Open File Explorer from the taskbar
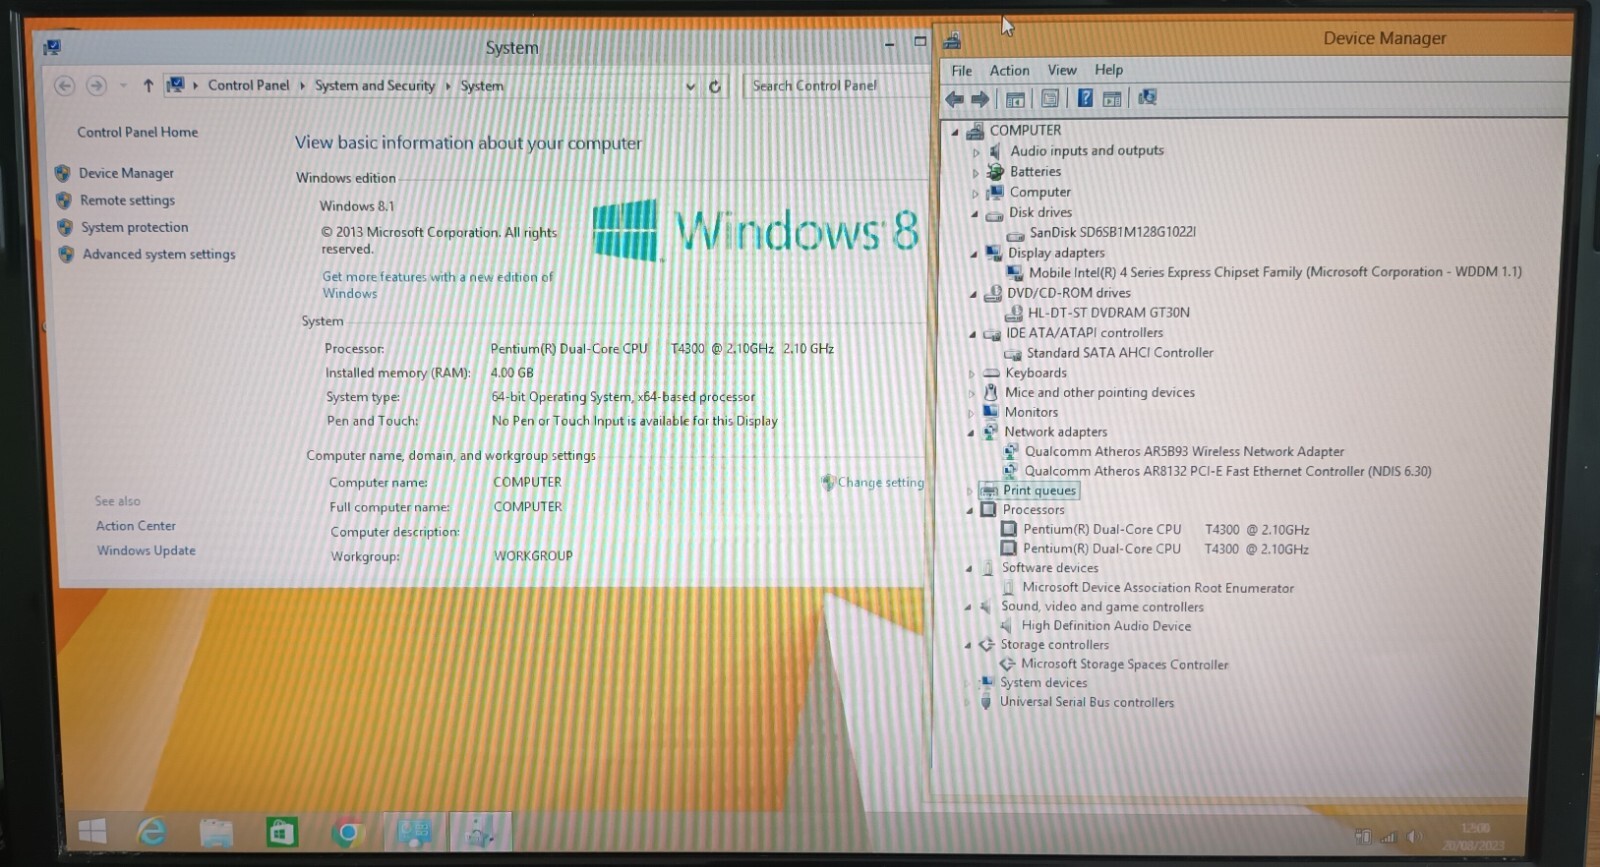 (x=216, y=832)
